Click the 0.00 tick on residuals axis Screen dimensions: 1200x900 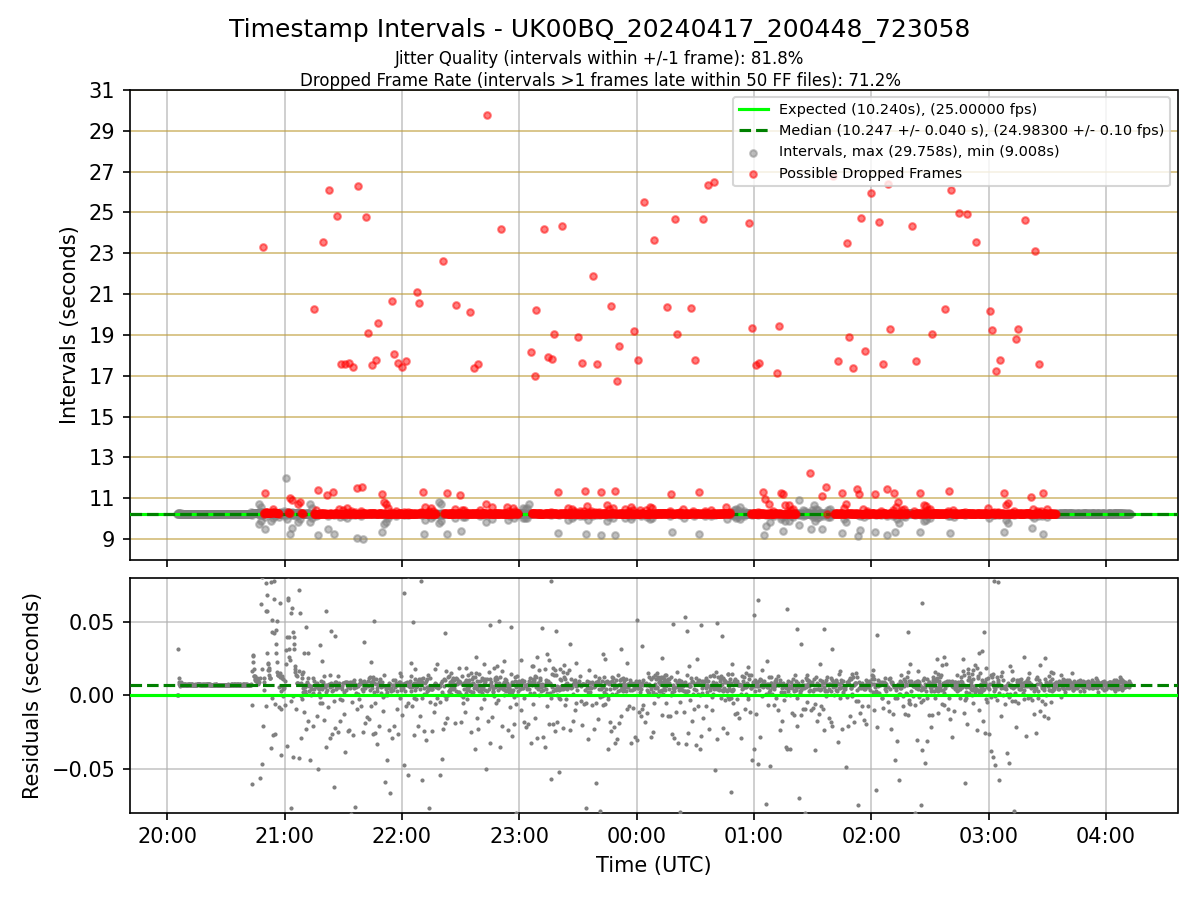[x=94, y=696]
